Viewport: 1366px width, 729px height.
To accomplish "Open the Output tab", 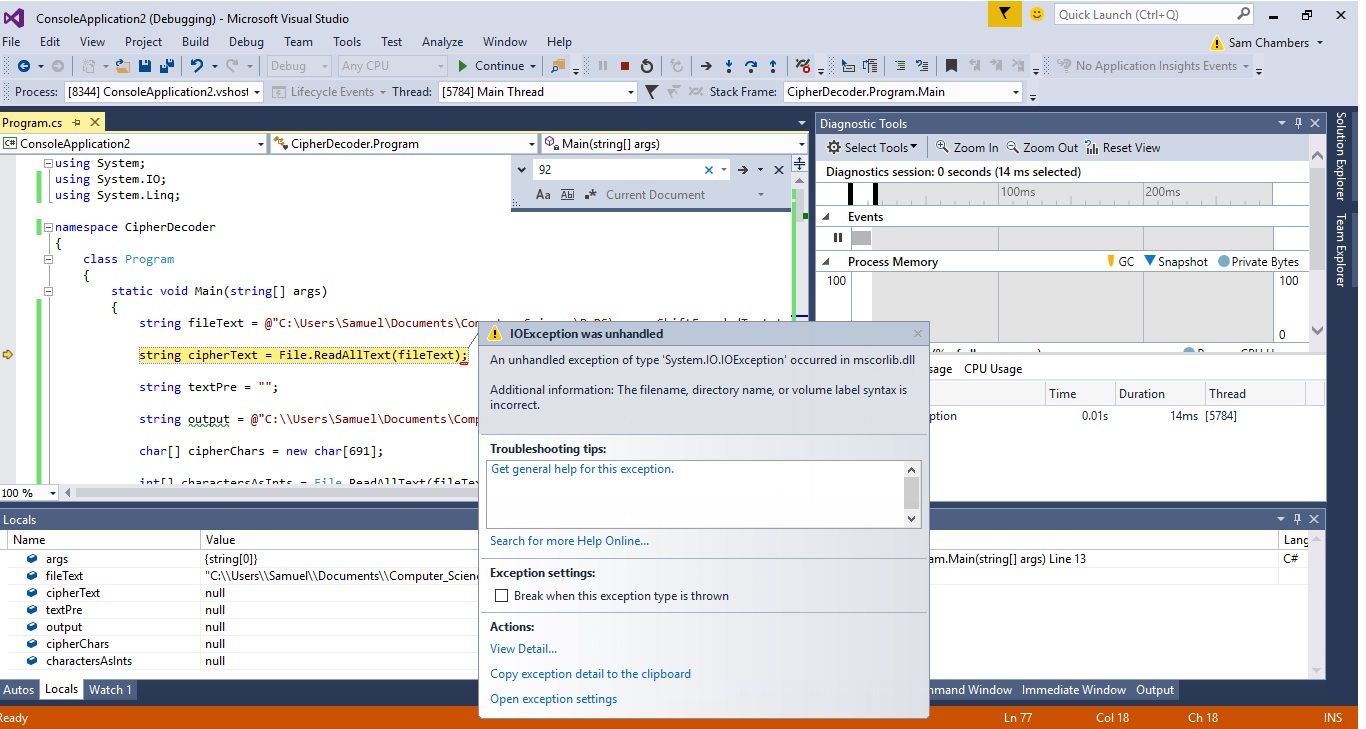I will click(1155, 690).
